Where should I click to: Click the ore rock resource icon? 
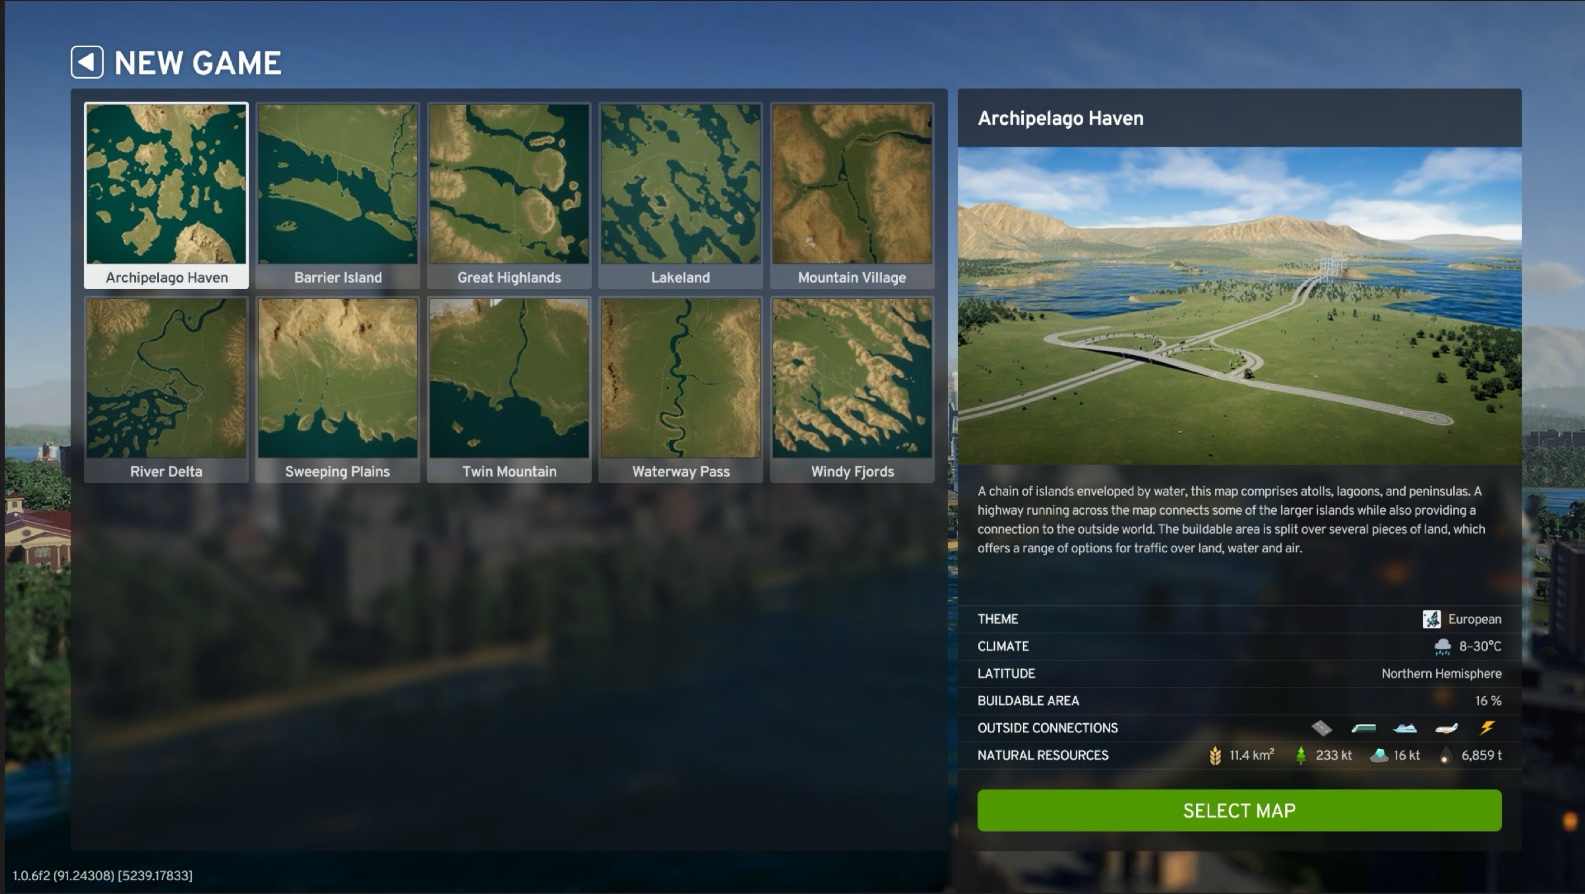[1379, 755]
